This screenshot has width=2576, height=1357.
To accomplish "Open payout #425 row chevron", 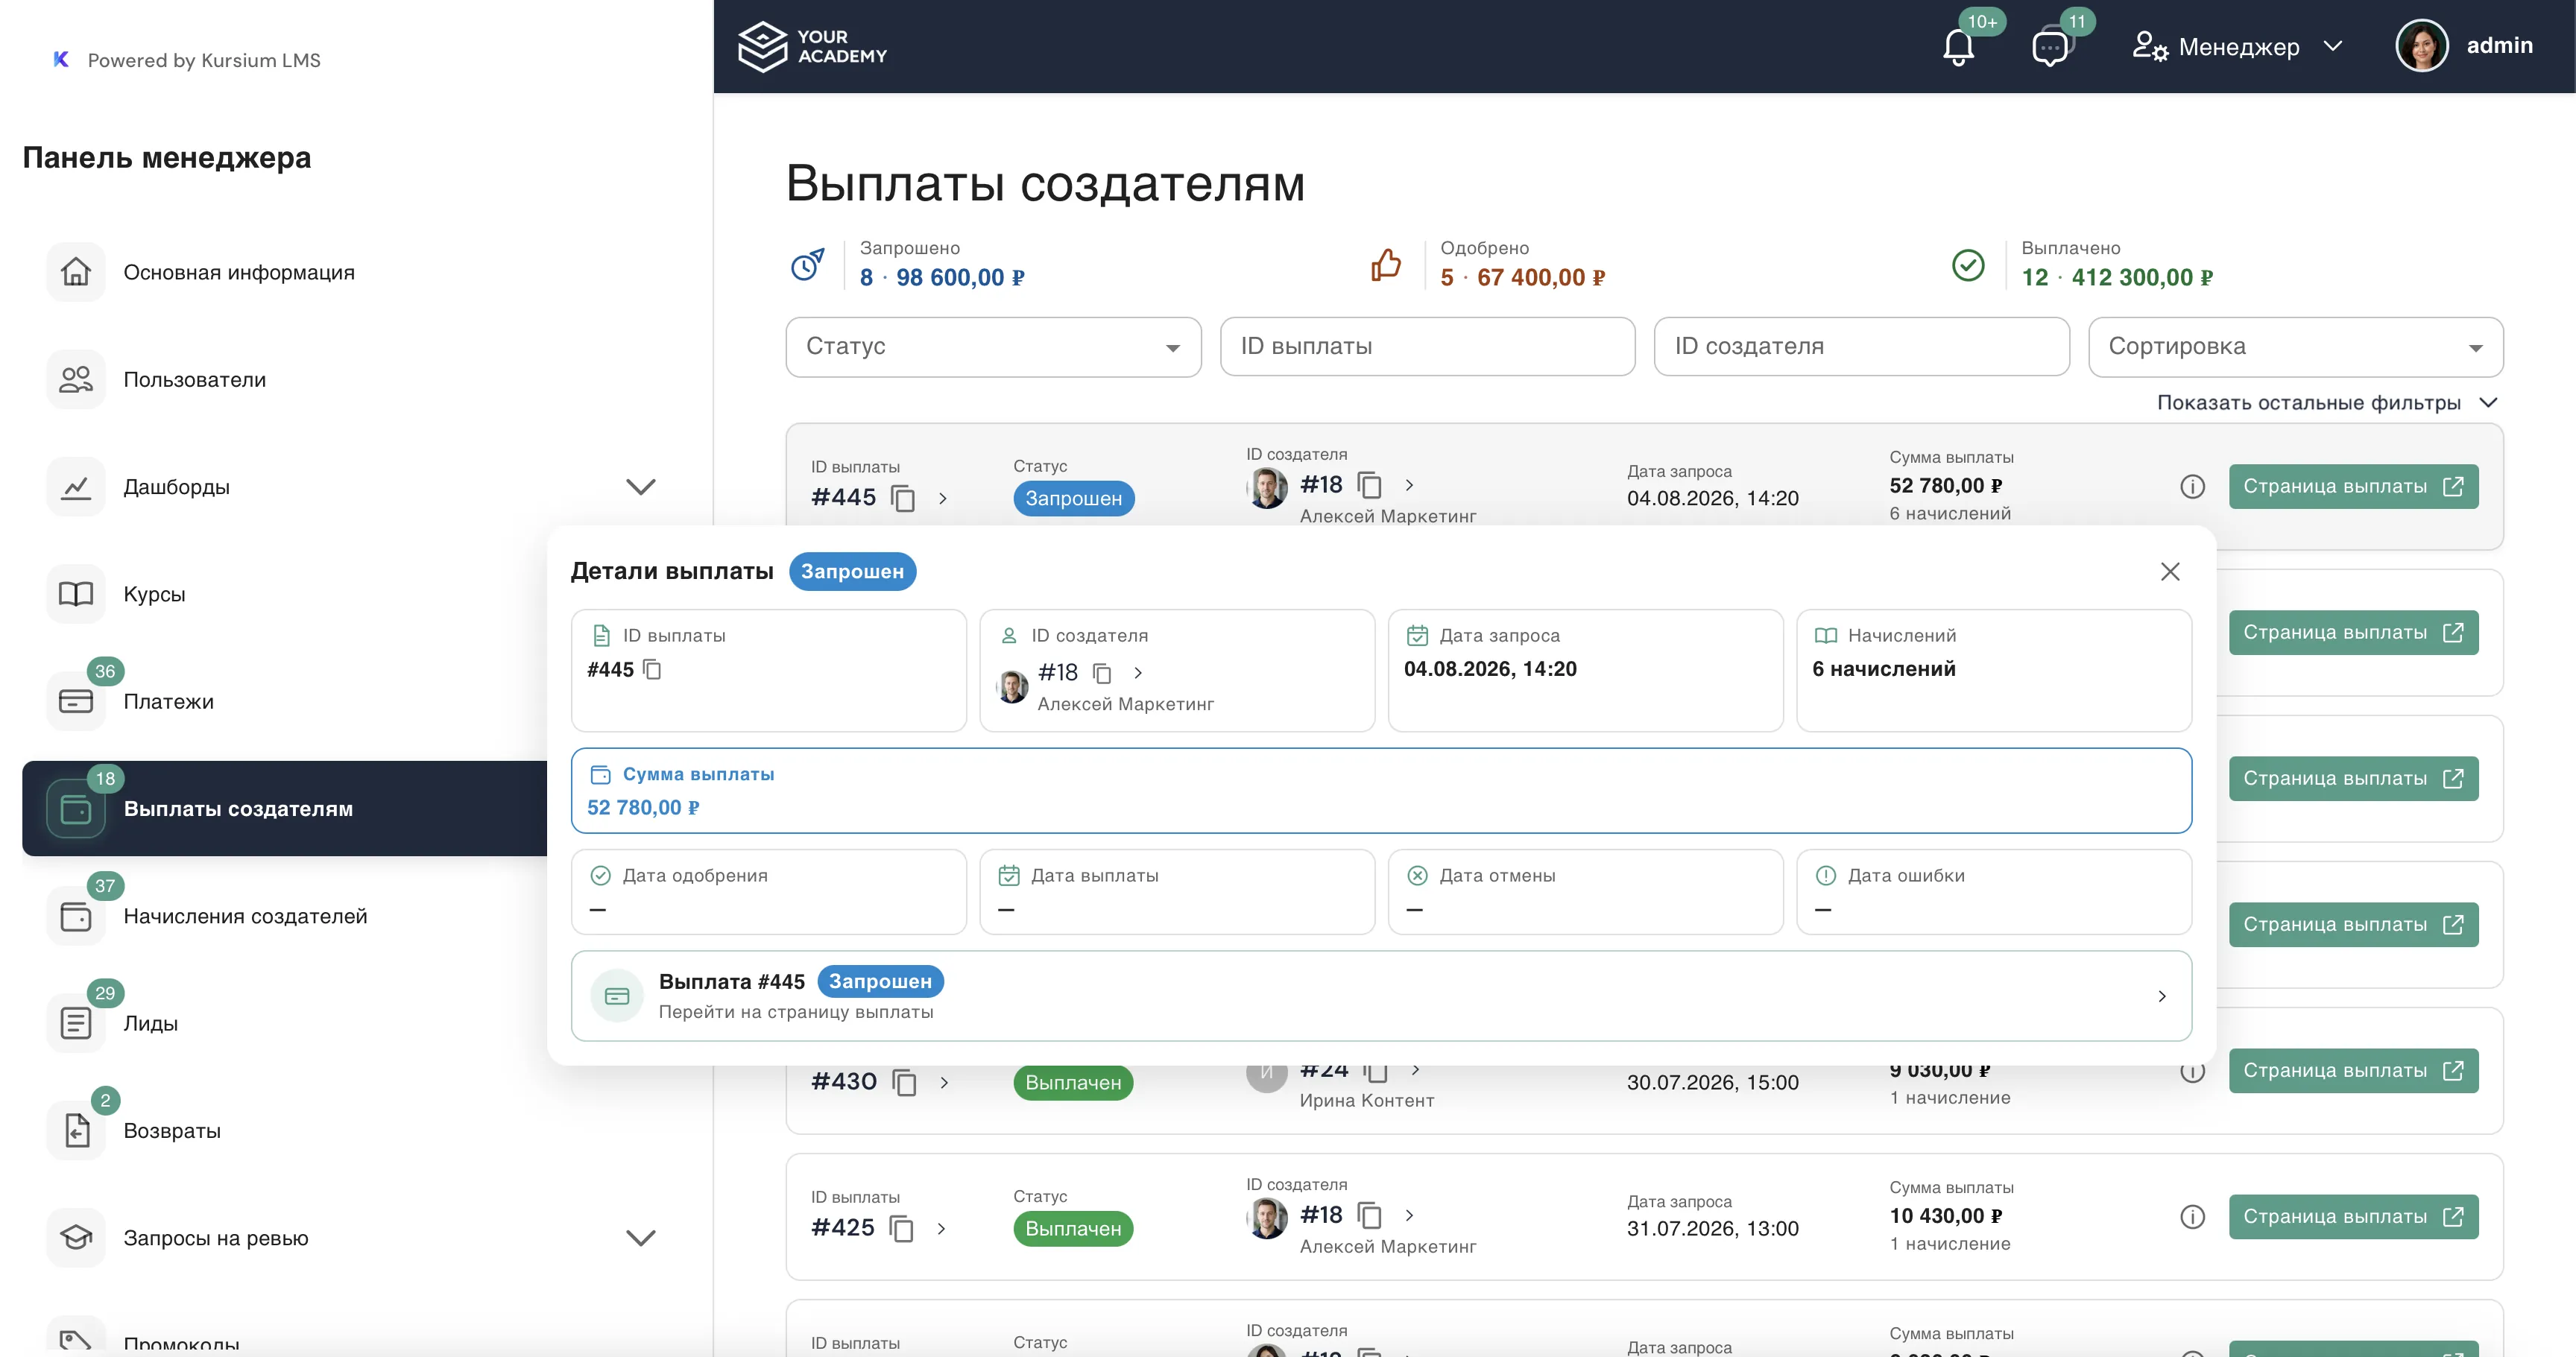I will 941,1228.
